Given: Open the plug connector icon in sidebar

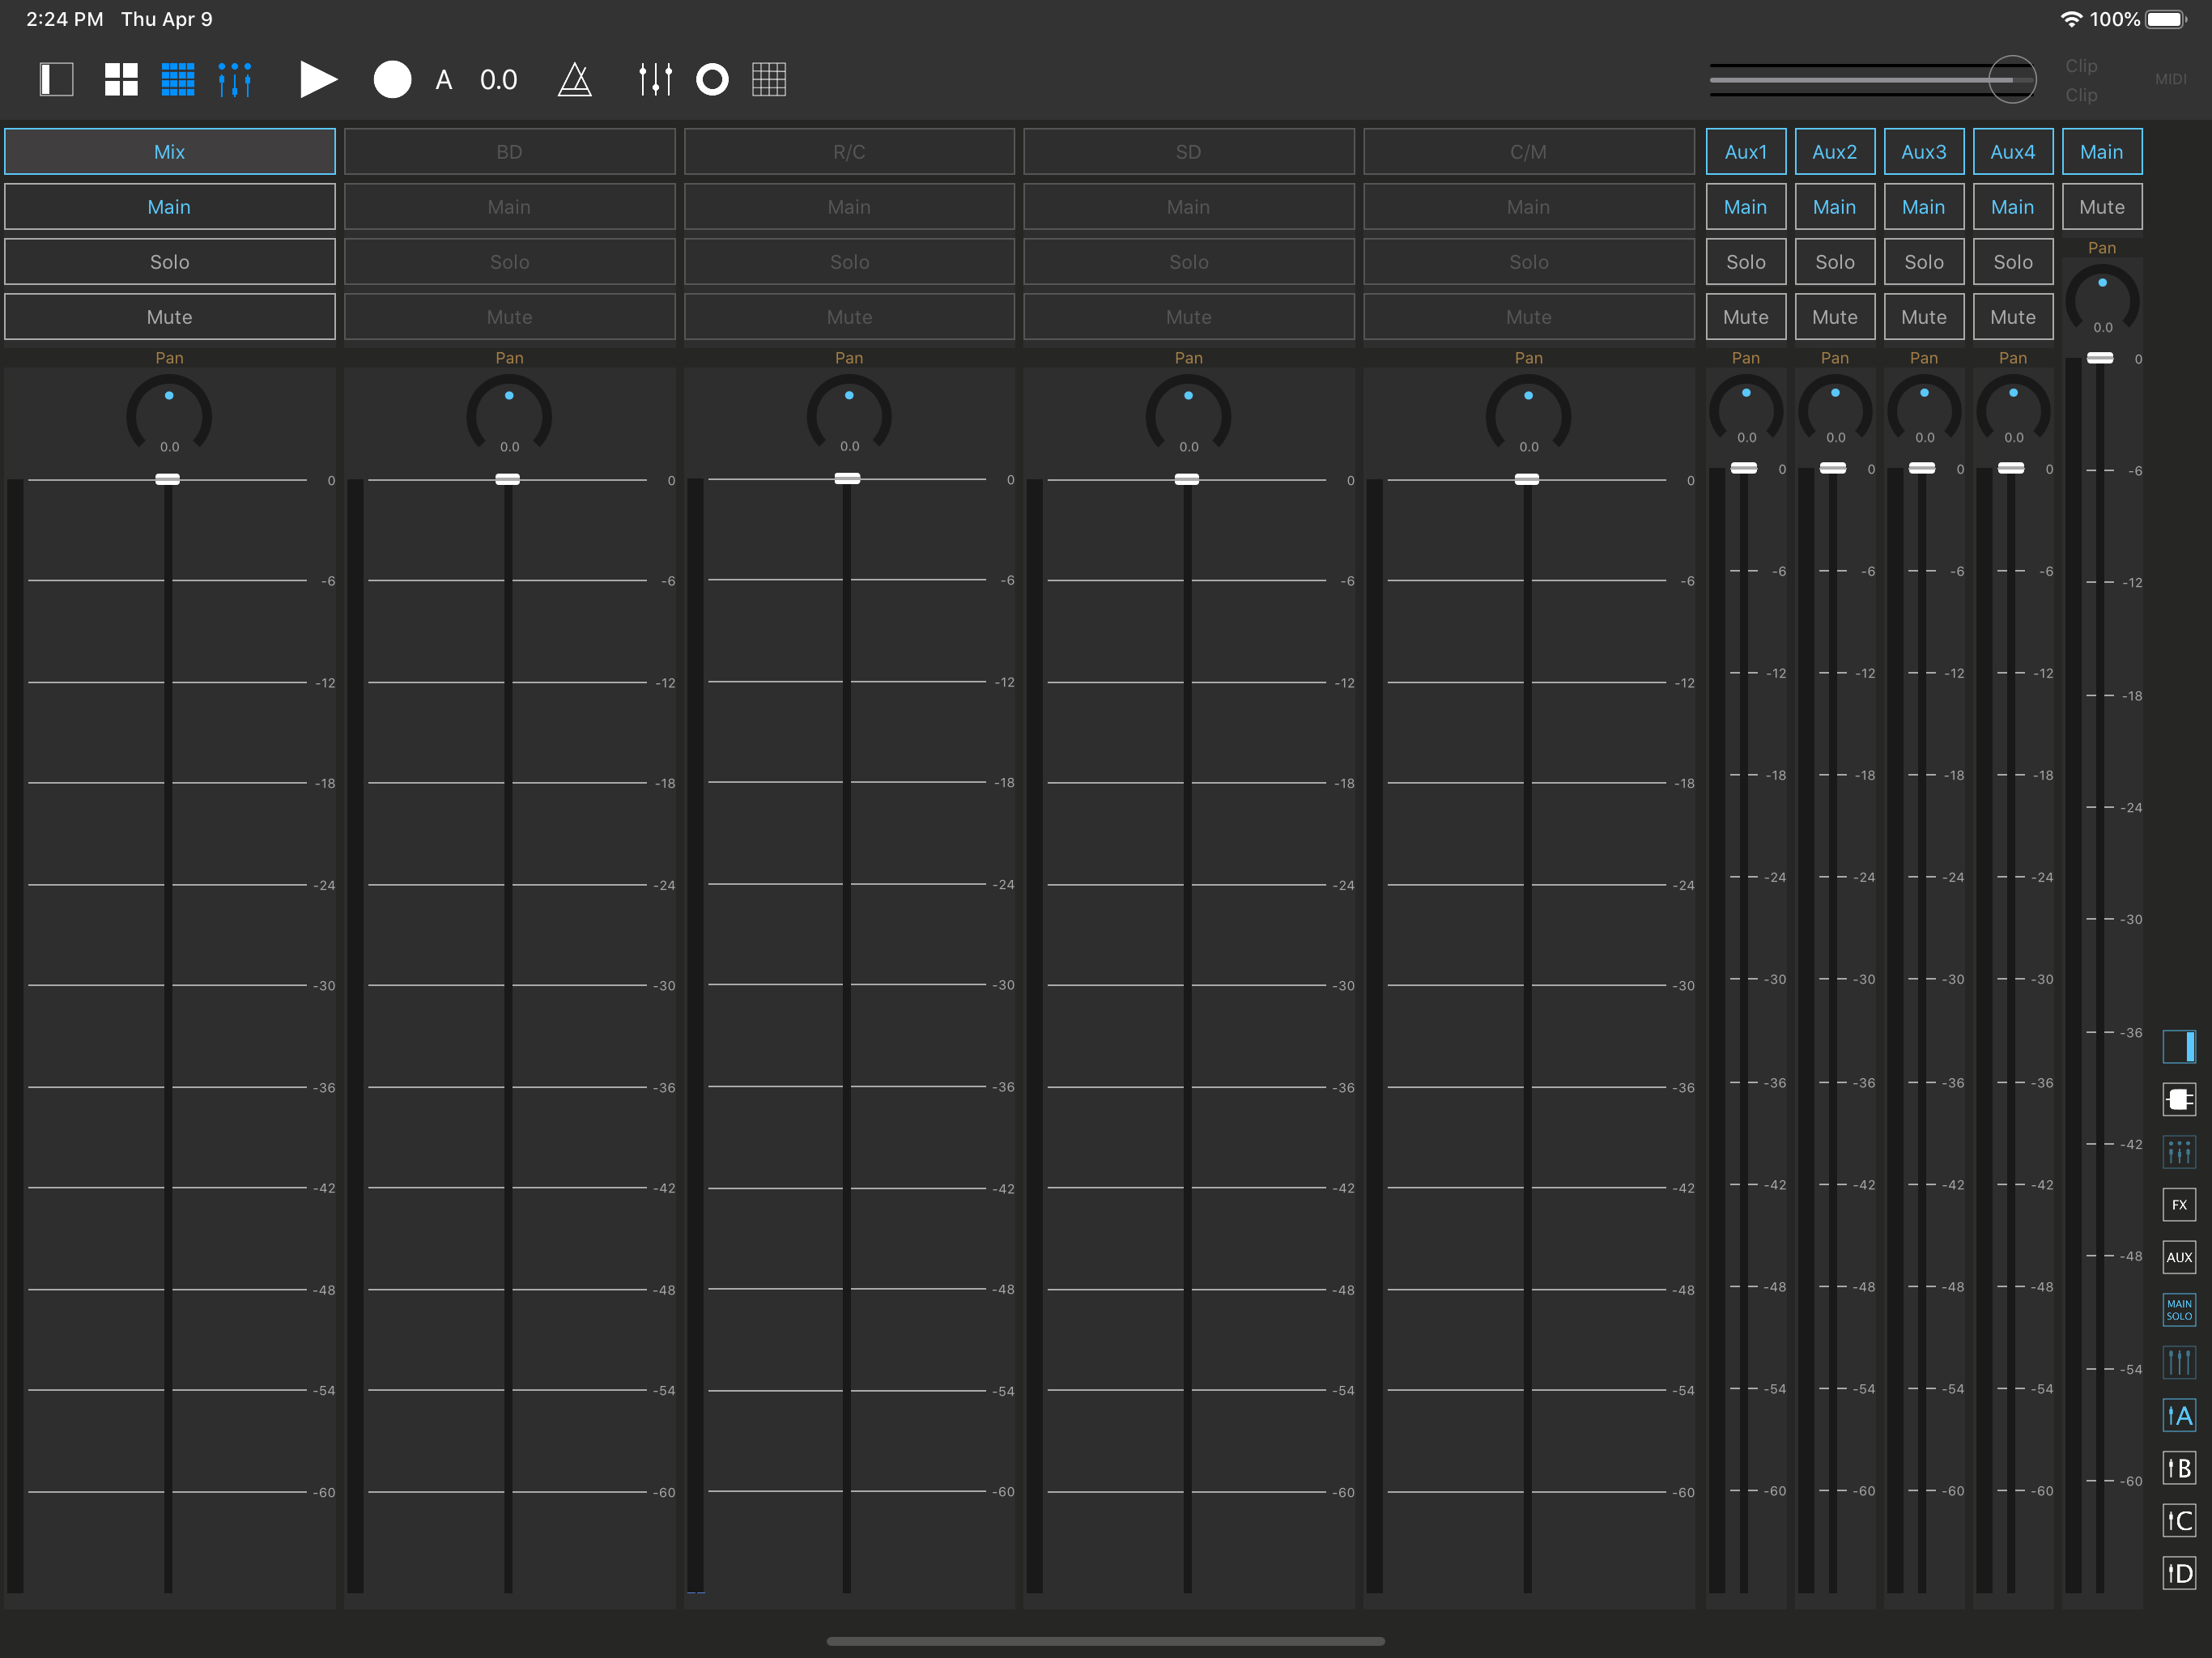Looking at the screenshot, I should (2179, 1099).
